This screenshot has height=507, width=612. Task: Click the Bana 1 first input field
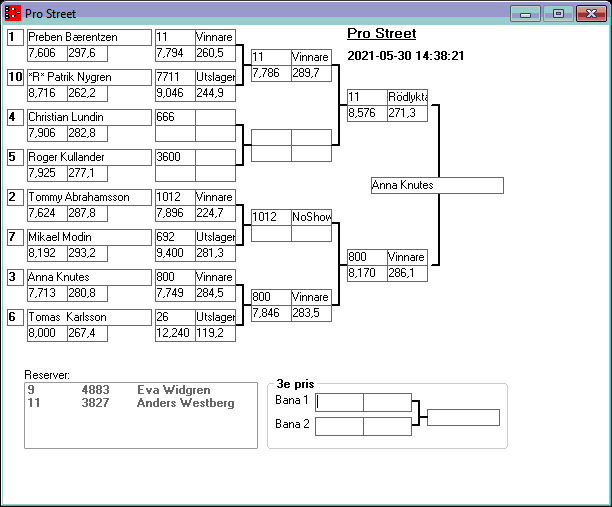click(339, 402)
